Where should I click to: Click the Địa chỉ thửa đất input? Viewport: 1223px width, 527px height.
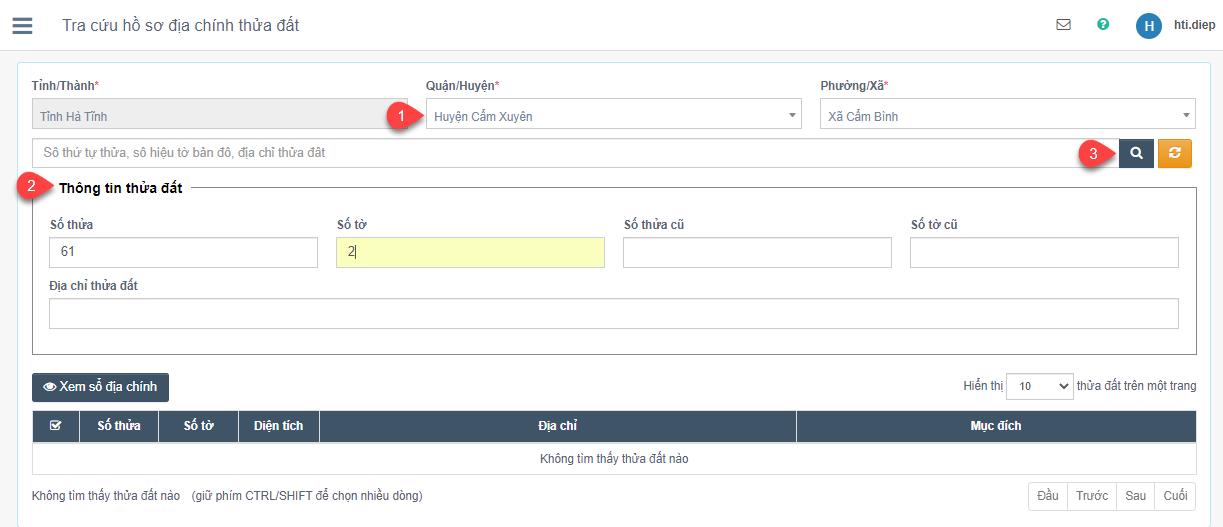click(613, 314)
